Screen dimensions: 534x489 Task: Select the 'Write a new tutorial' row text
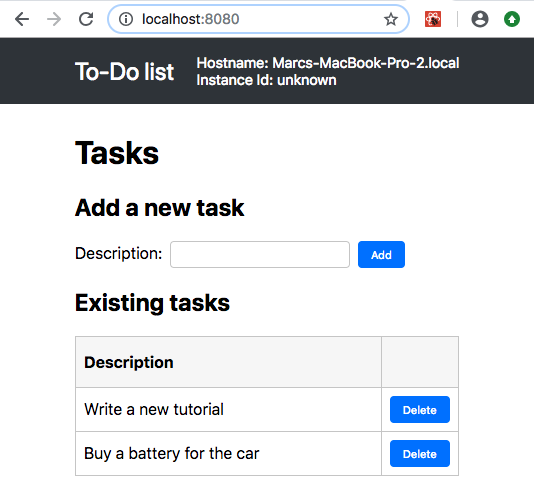click(x=154, y=409)
